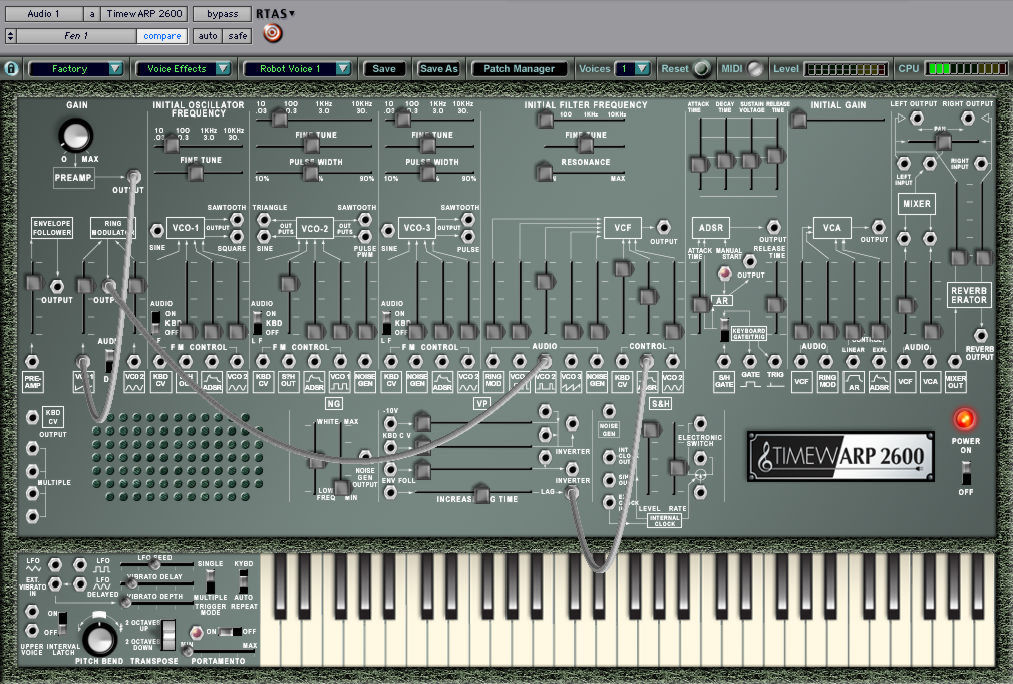Click the safe button
This screenshot has height=684, width=1013.
click(238, 36)
